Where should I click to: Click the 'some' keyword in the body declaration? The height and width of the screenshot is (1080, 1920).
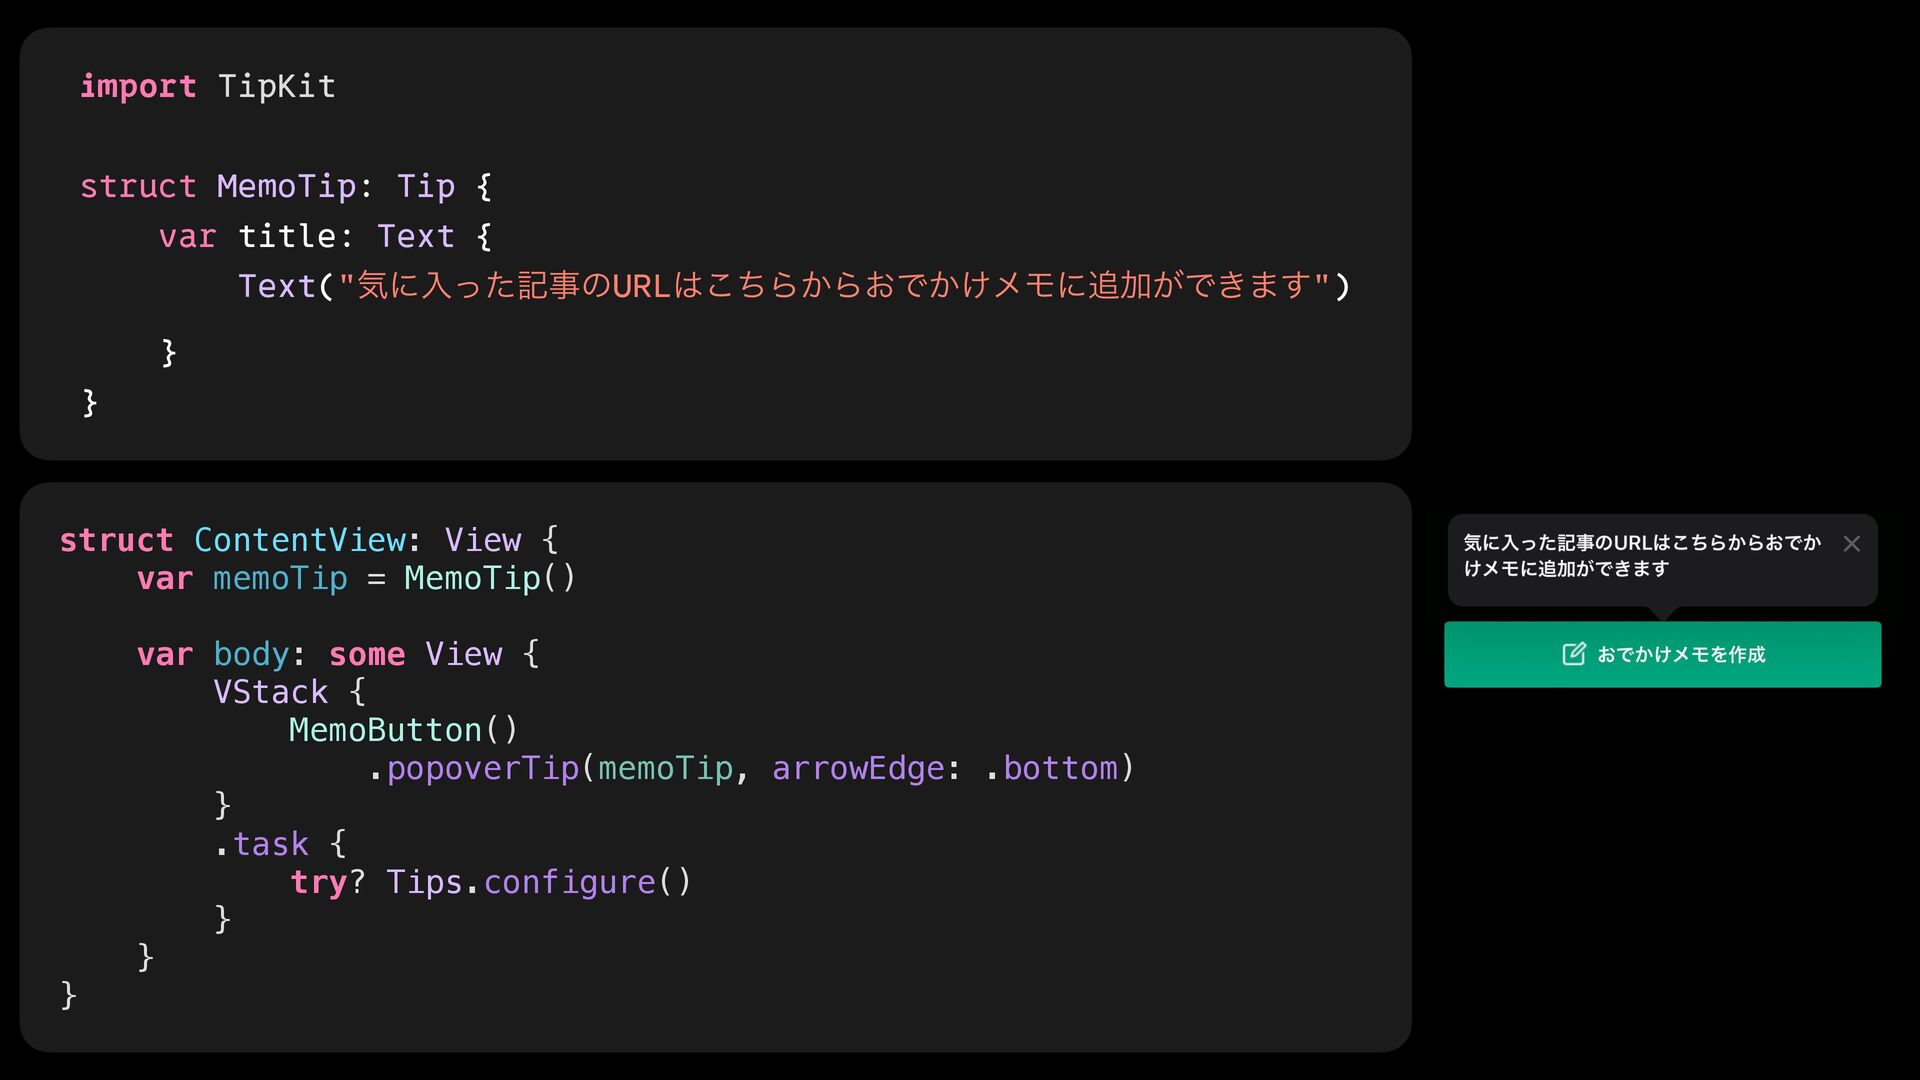tap(366, 655)
